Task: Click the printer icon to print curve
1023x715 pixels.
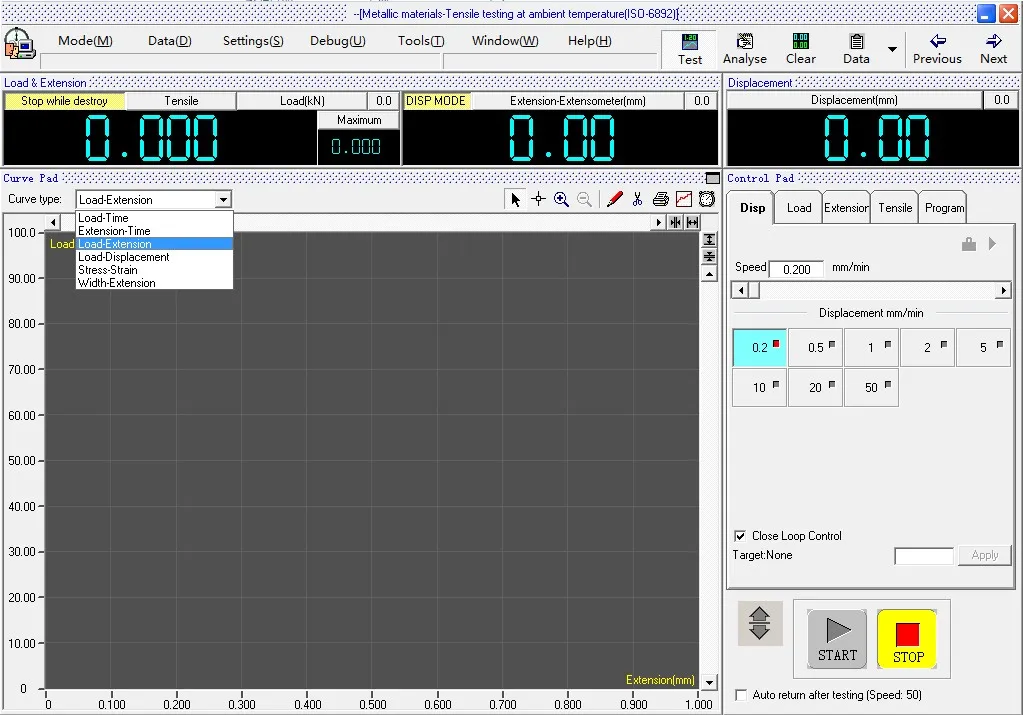Action: (661, 199)
